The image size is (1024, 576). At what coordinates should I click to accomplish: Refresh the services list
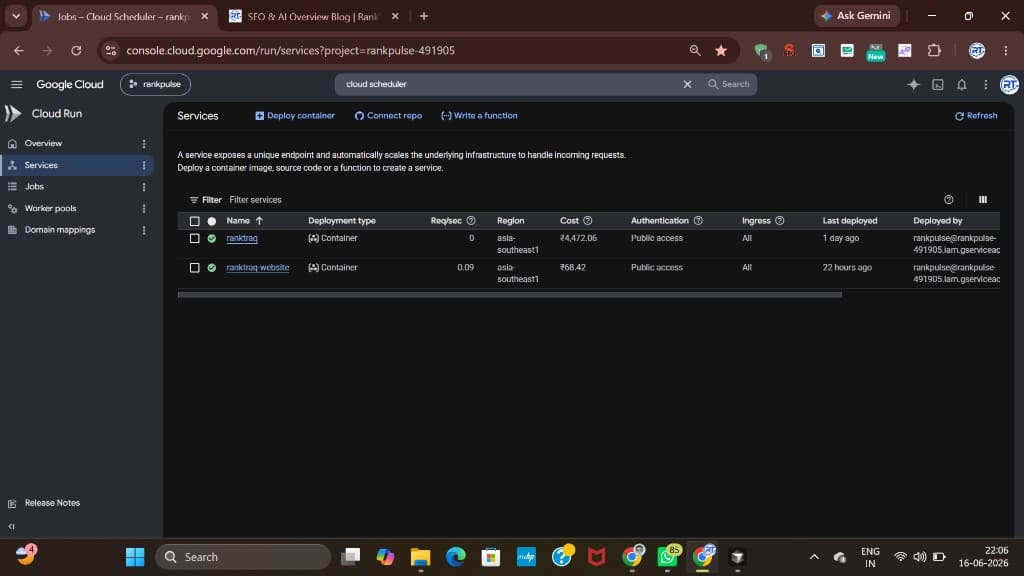click(x=976, y=116)
